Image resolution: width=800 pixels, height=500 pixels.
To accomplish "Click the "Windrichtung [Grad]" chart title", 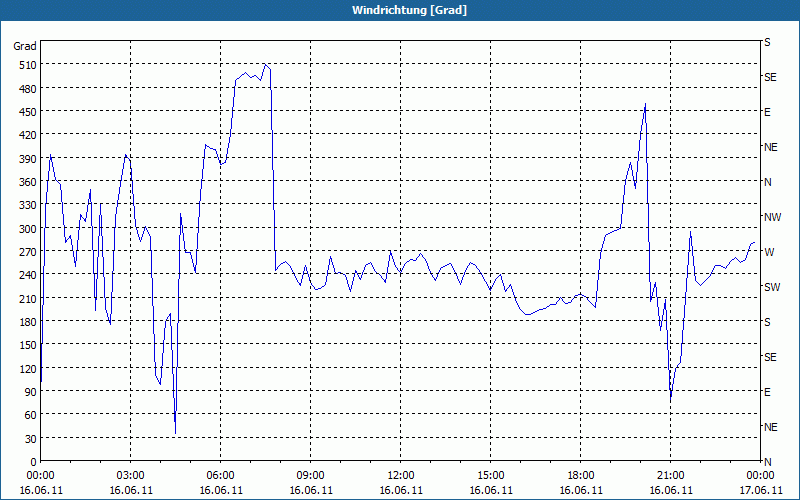I will (x=409, y=10).
